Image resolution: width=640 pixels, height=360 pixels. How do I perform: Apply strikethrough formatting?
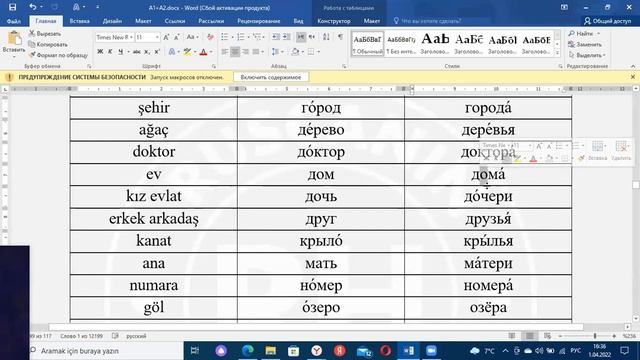pyautogui.click(x=136, y=52)
